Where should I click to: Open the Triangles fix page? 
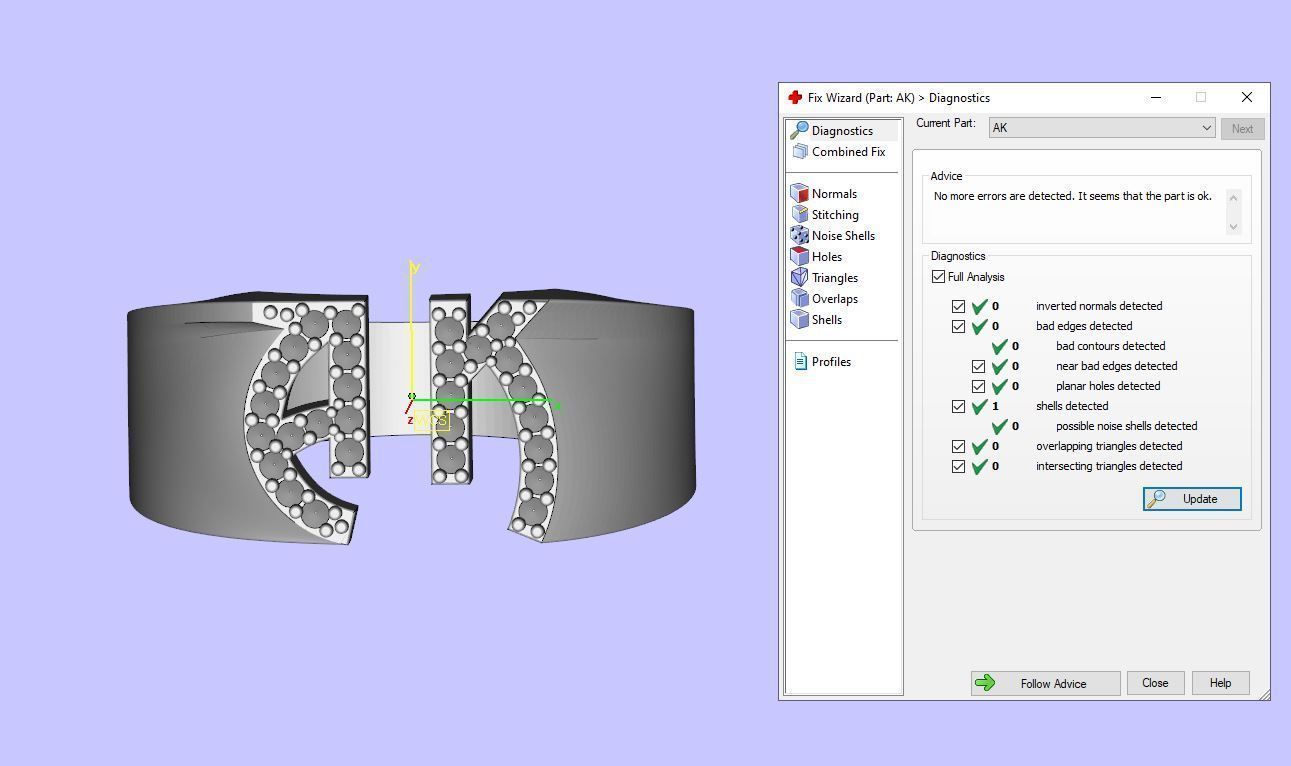click(835, 278)
